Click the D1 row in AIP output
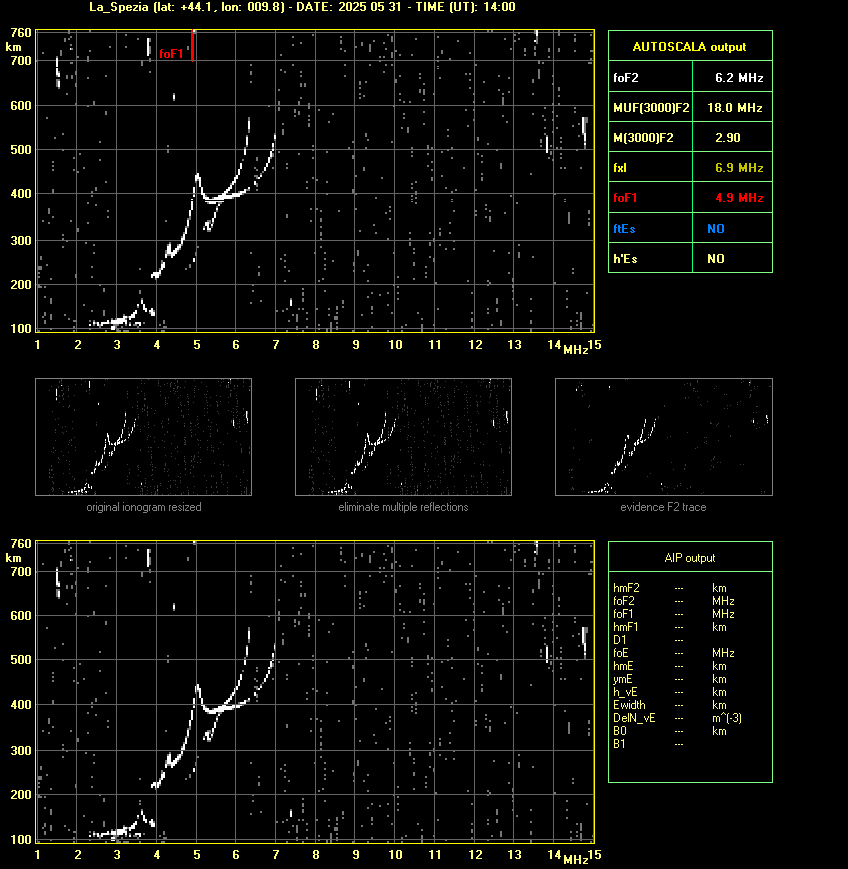 pos(648,640)
